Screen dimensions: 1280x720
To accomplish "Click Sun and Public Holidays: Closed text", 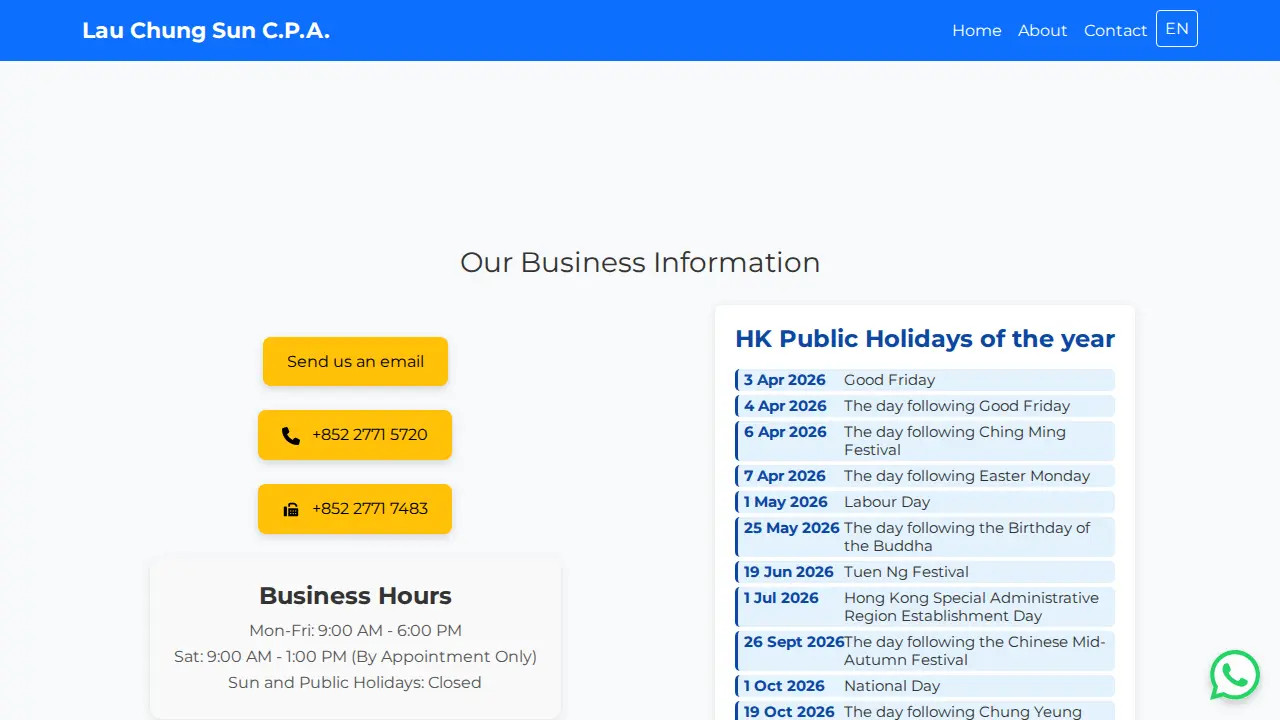I will [355, 683].
